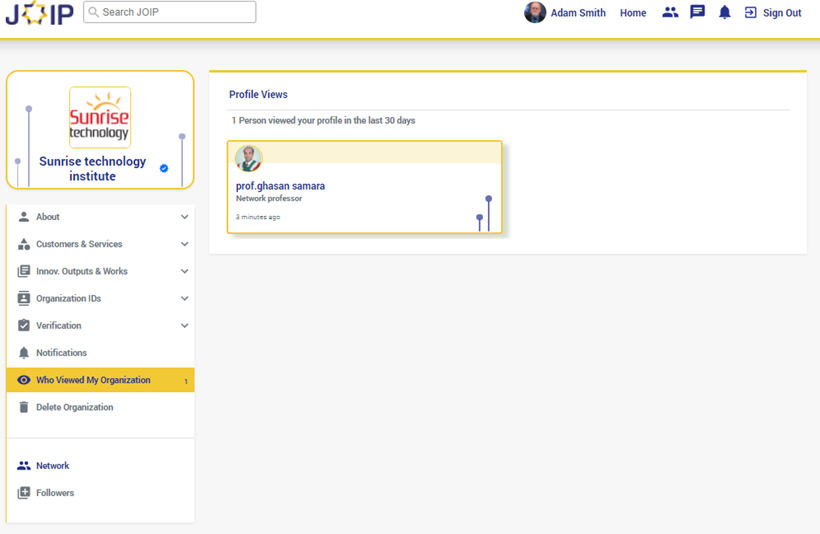
Task: Open Notifications in sidebar menu
Action: pyautogui.click(x=61, y=353)
